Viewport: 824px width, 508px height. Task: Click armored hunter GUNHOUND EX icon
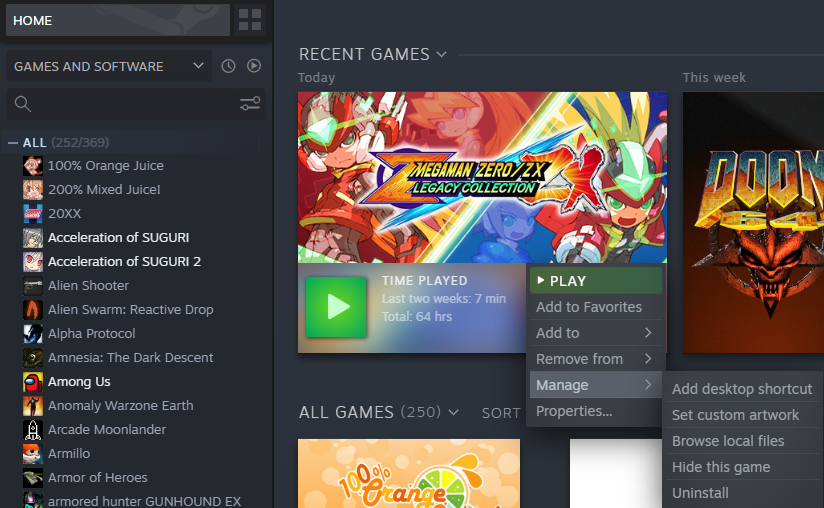(x=33, y=500)
